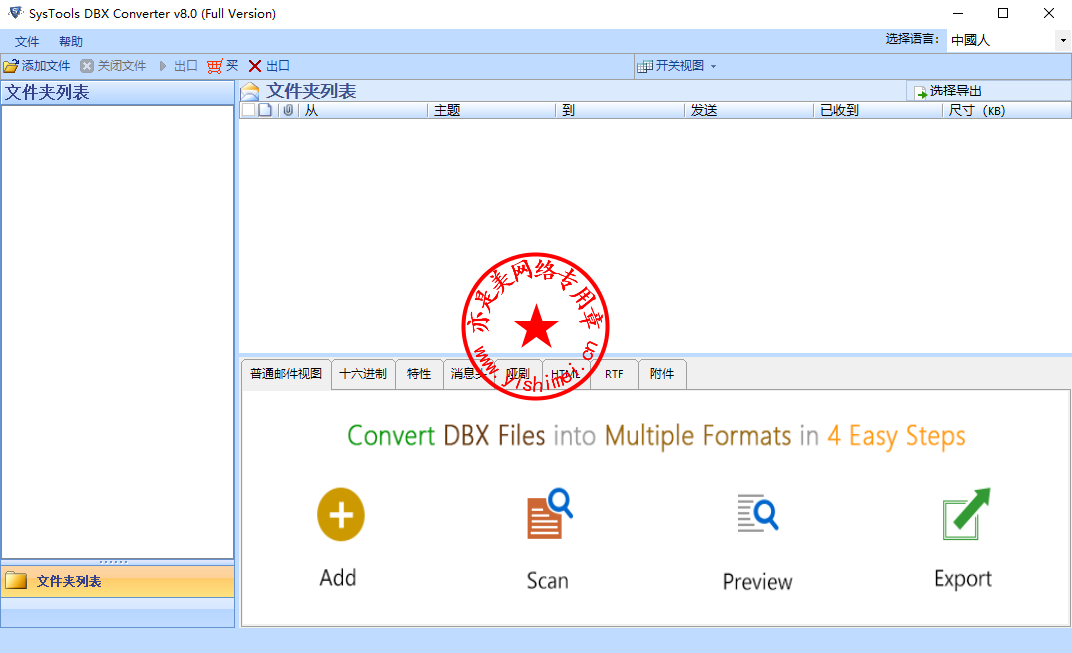This screenshot has height=653, width=1072.
Task: Select 文件夹列表 in the bottom-left panel
Action: [x=68, y=581]
